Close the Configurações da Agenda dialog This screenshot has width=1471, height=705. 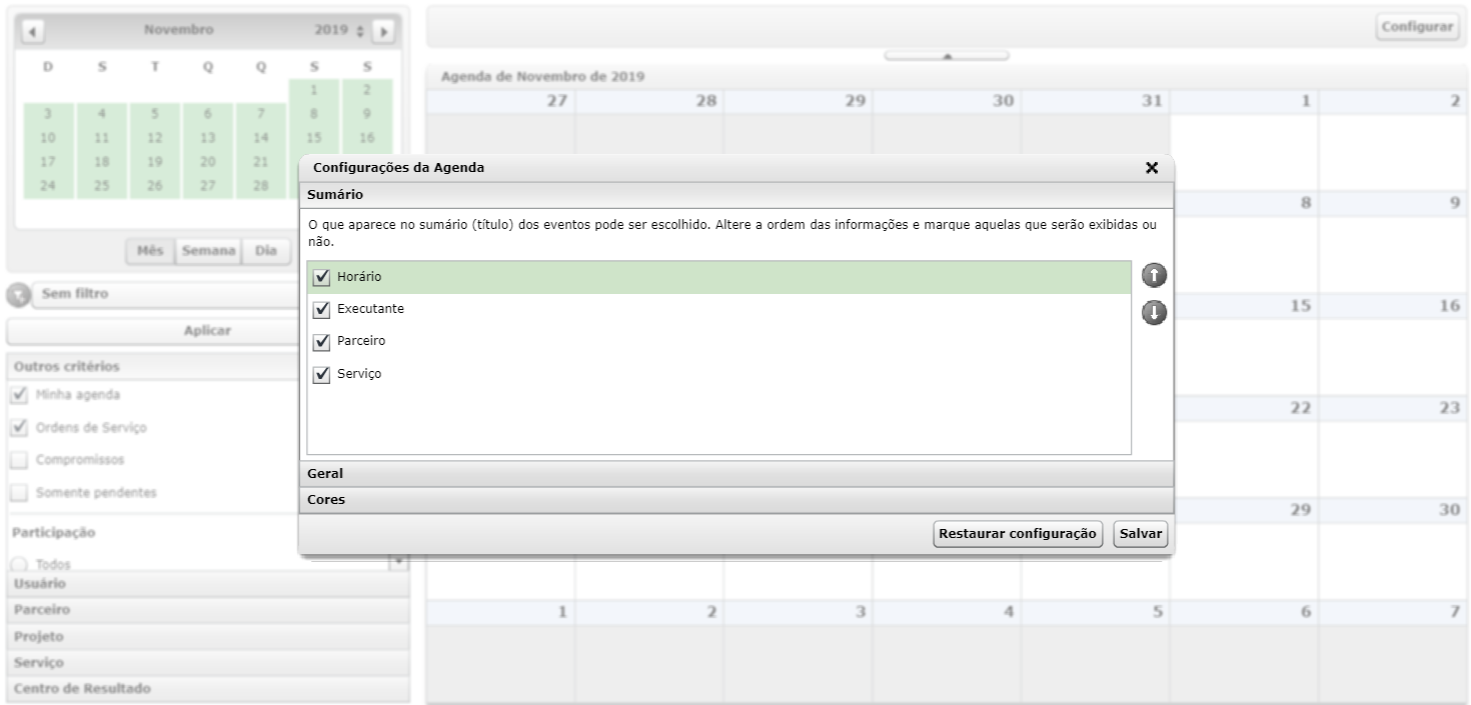[1151, 168]
